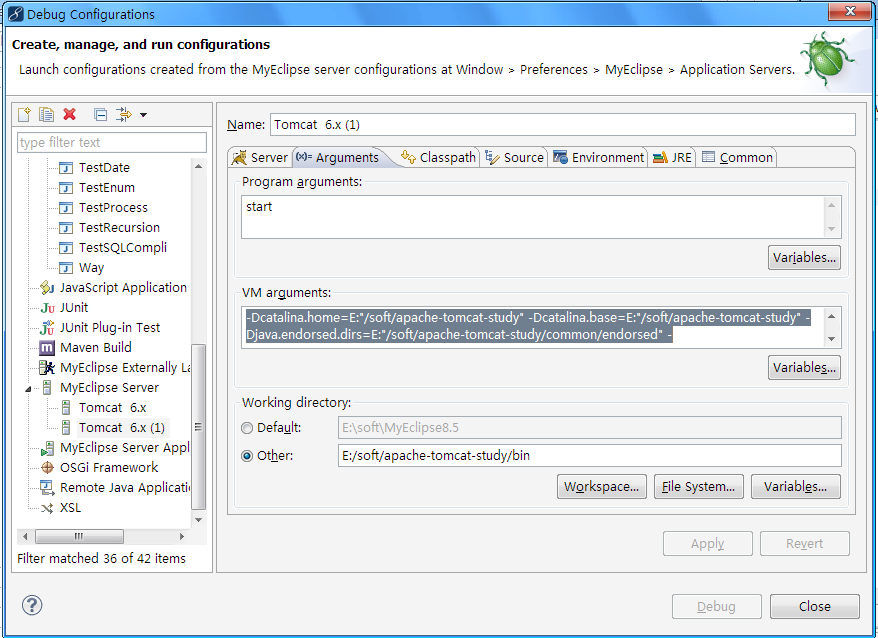Open the filter dropdown arrow menu
This screenshot has height=638, width=878.
143,115
